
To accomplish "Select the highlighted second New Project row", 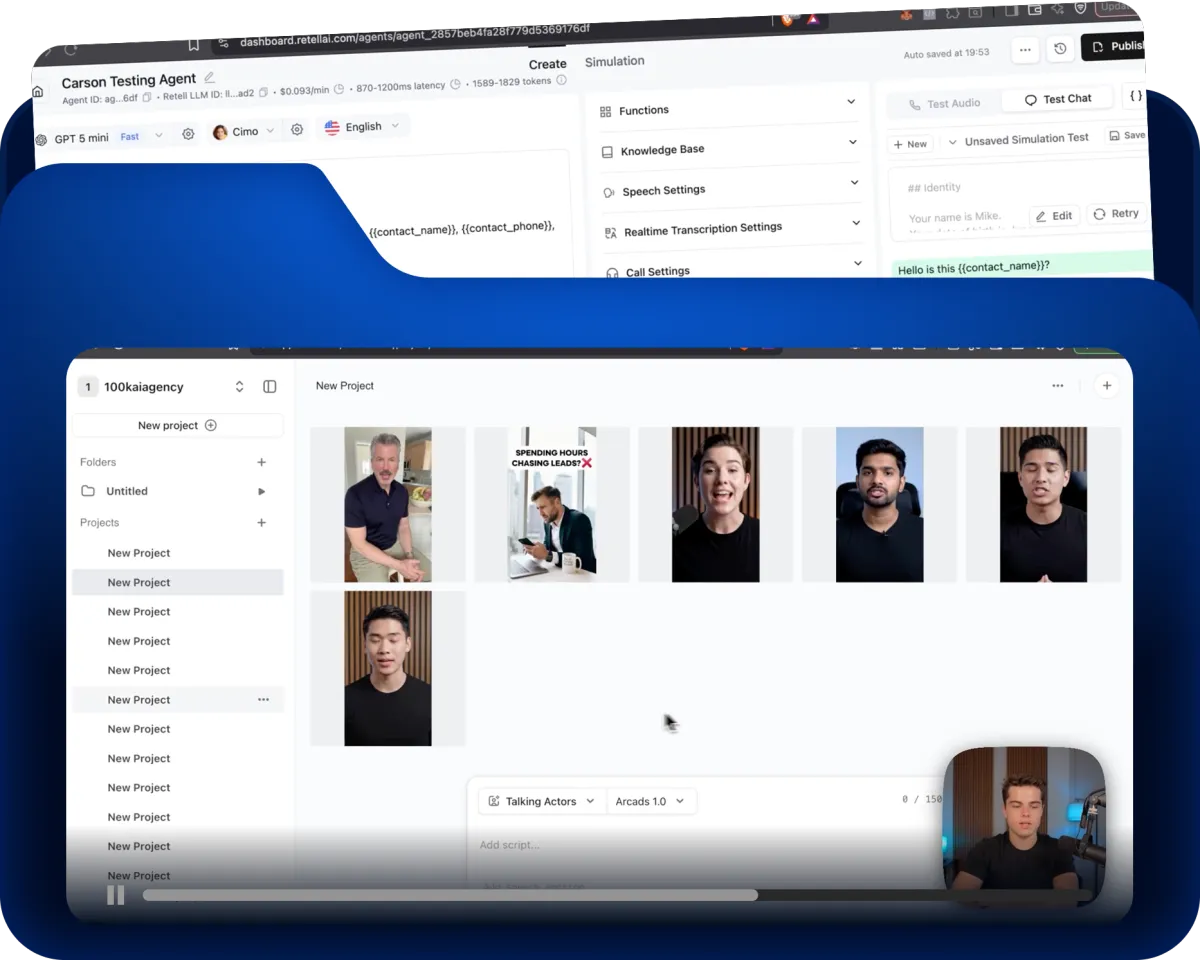I will (178, 582).
